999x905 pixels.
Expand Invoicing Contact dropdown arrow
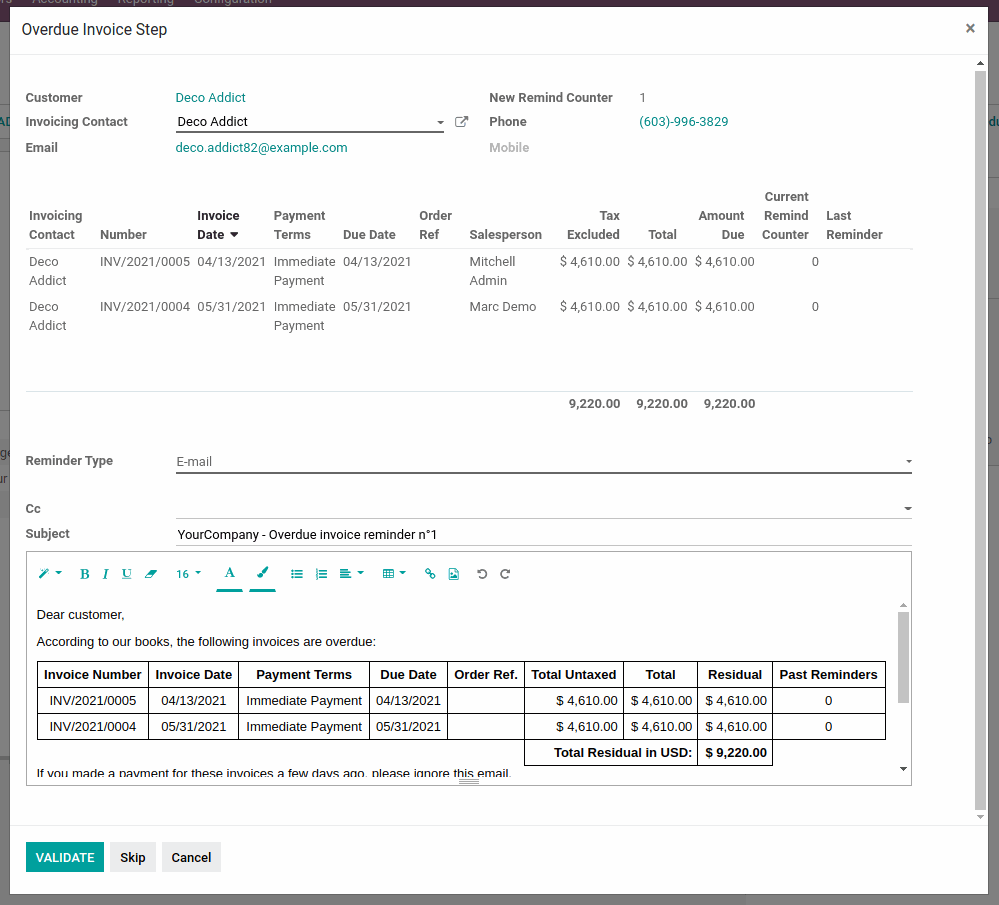(440, 122)
